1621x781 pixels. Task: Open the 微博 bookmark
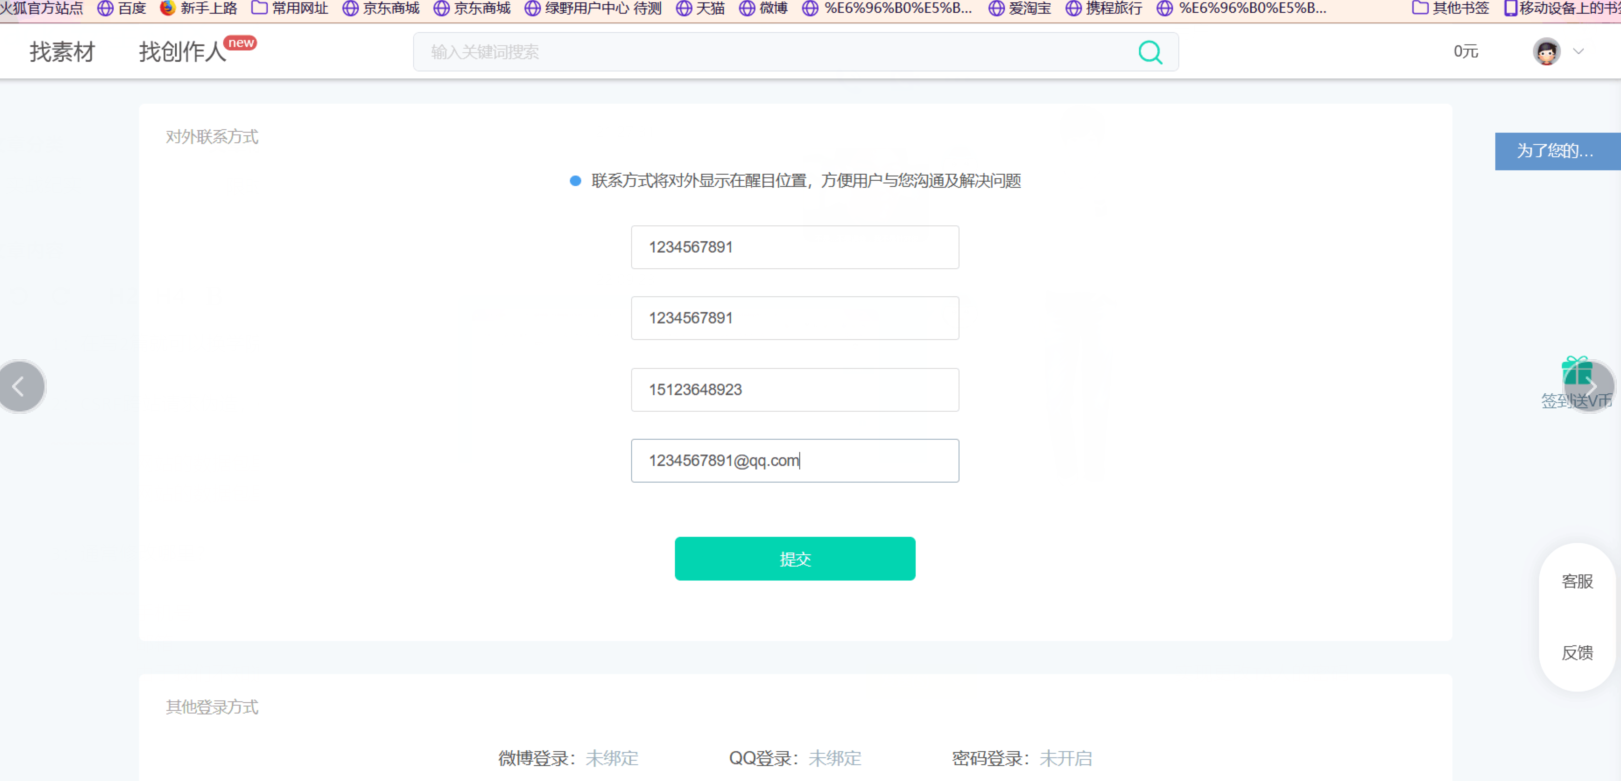763,8
